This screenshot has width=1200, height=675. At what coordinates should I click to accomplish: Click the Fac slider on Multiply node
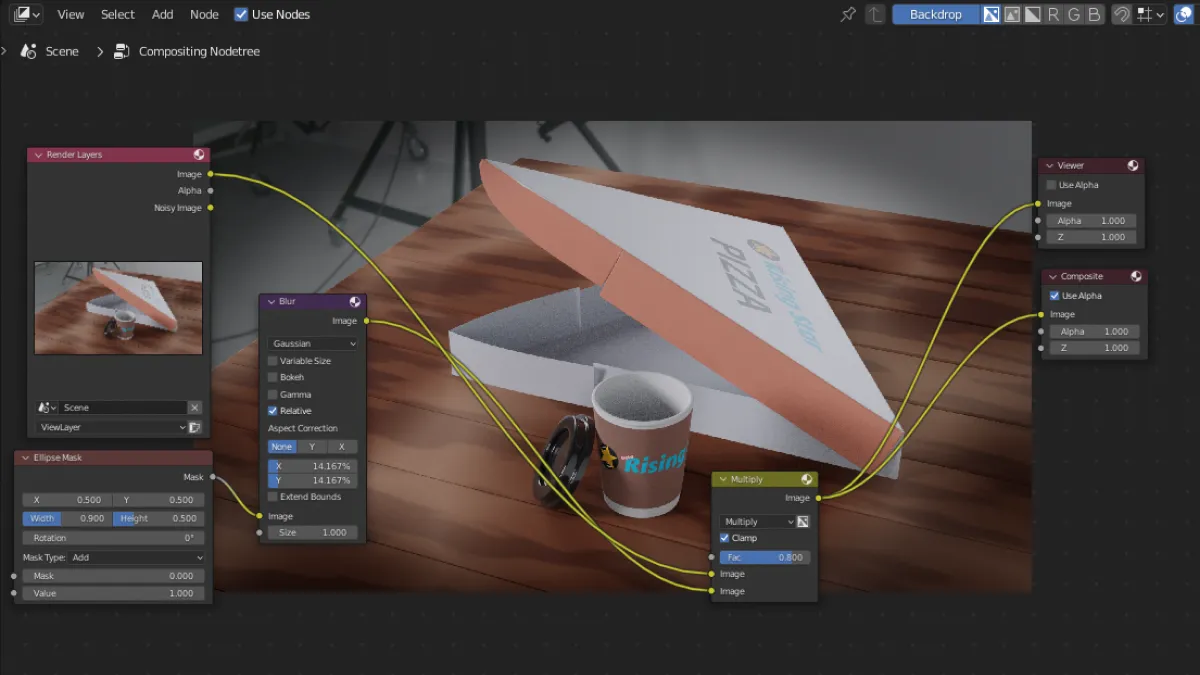coord(765,557)
